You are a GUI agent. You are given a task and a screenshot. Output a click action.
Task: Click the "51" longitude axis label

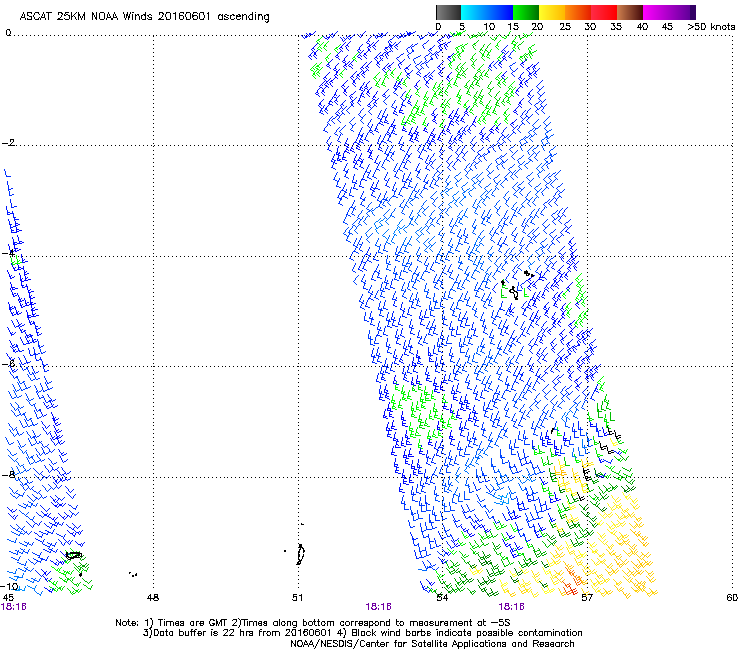[297, 598]
